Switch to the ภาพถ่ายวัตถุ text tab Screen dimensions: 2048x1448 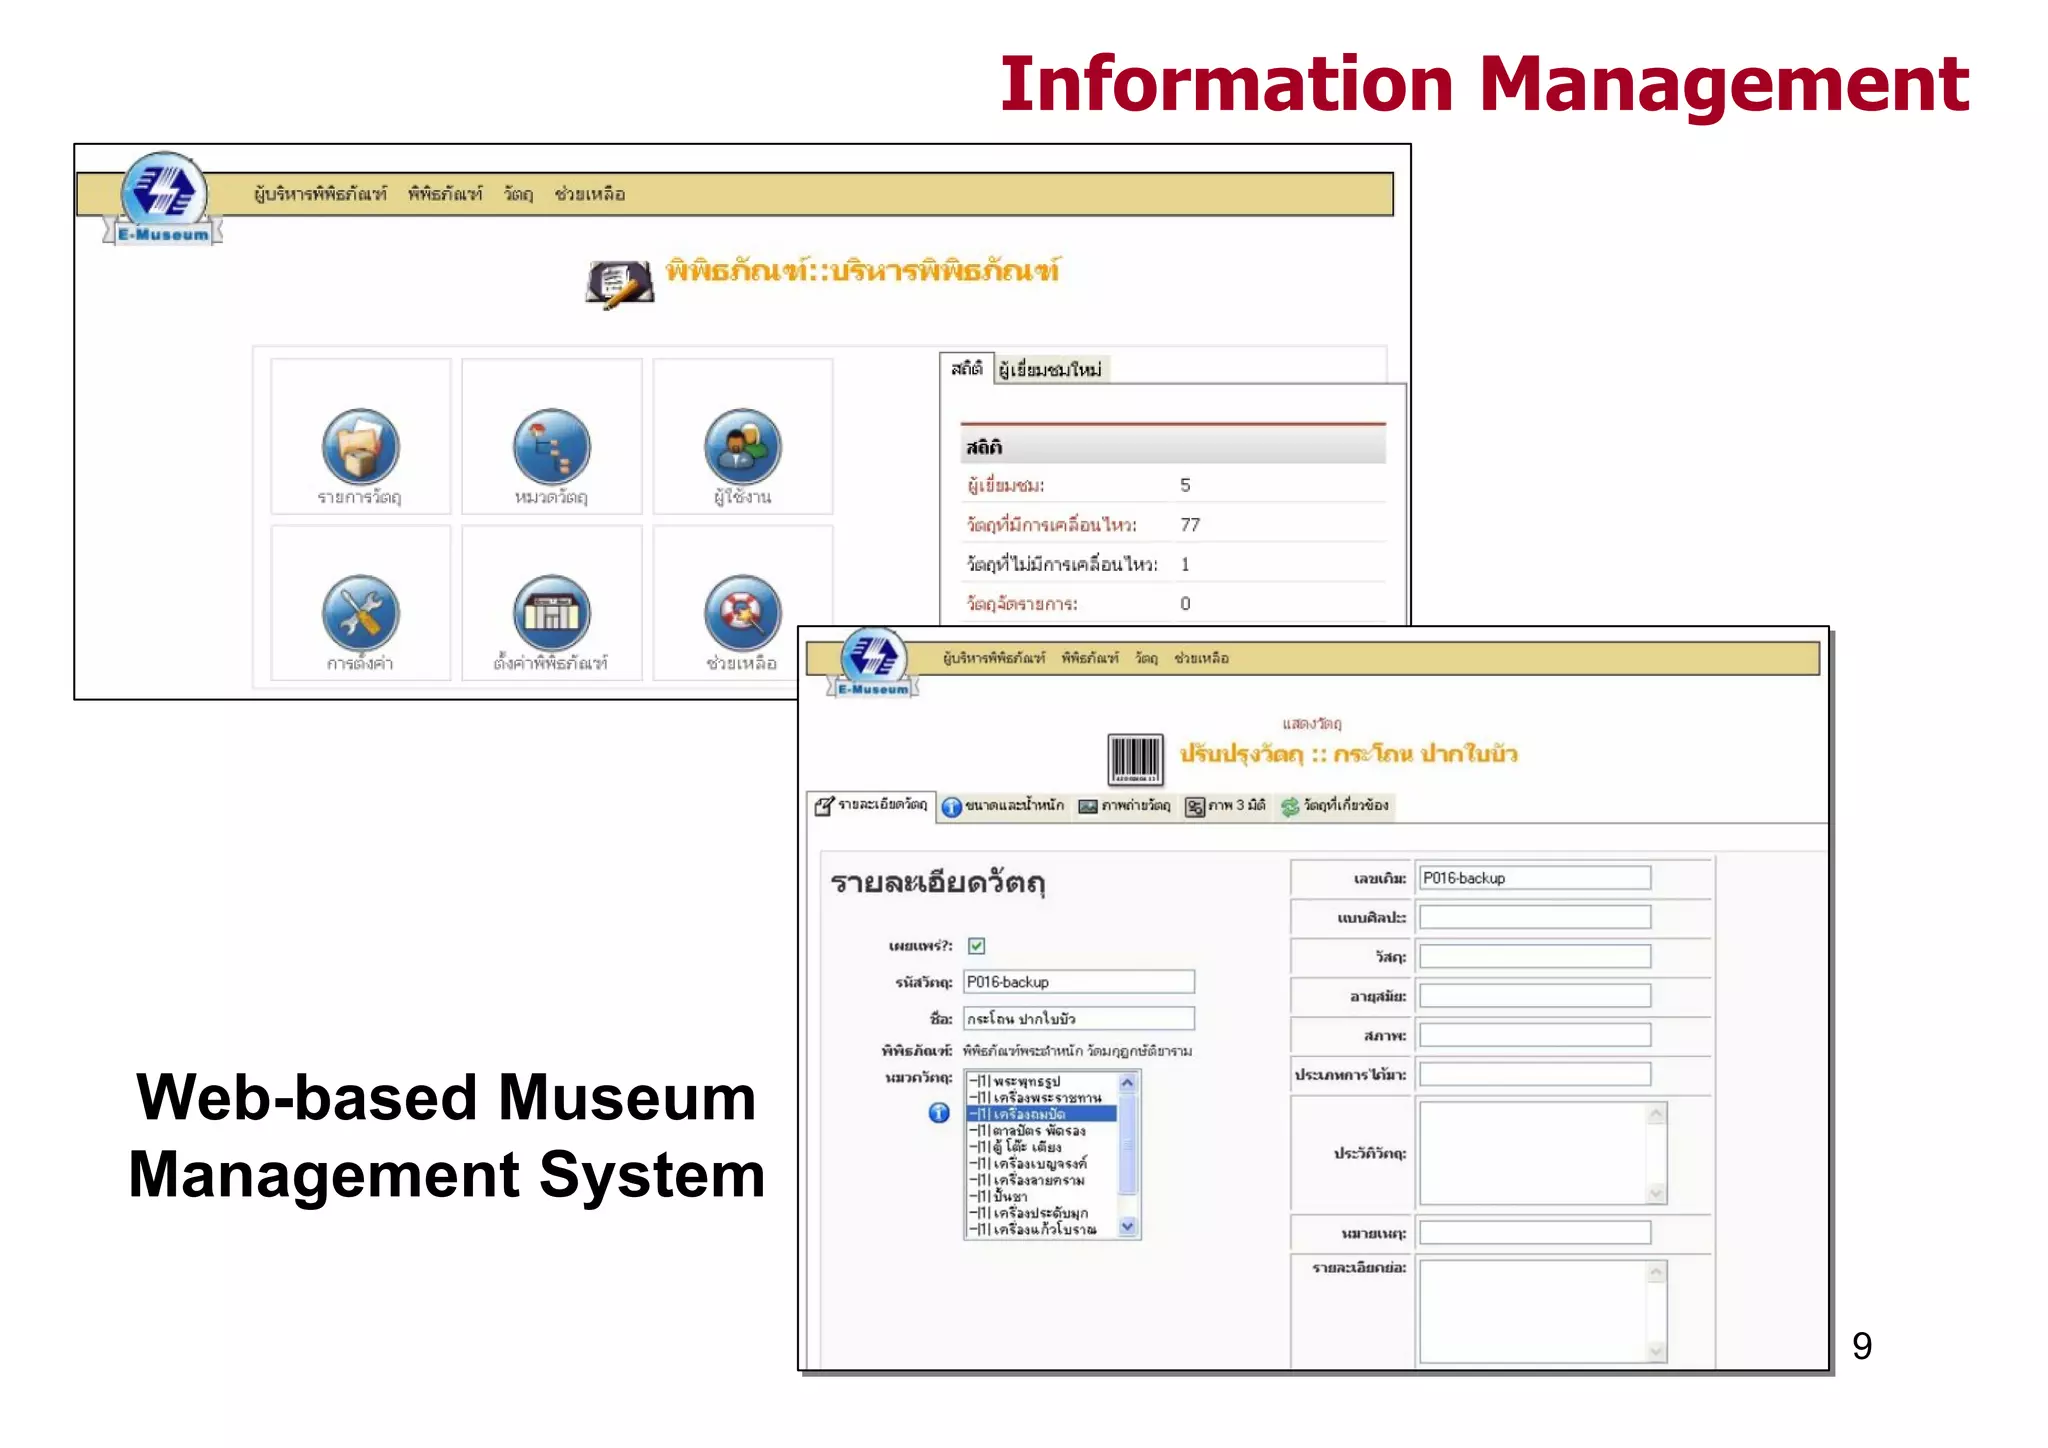[x=1136, y=805]
